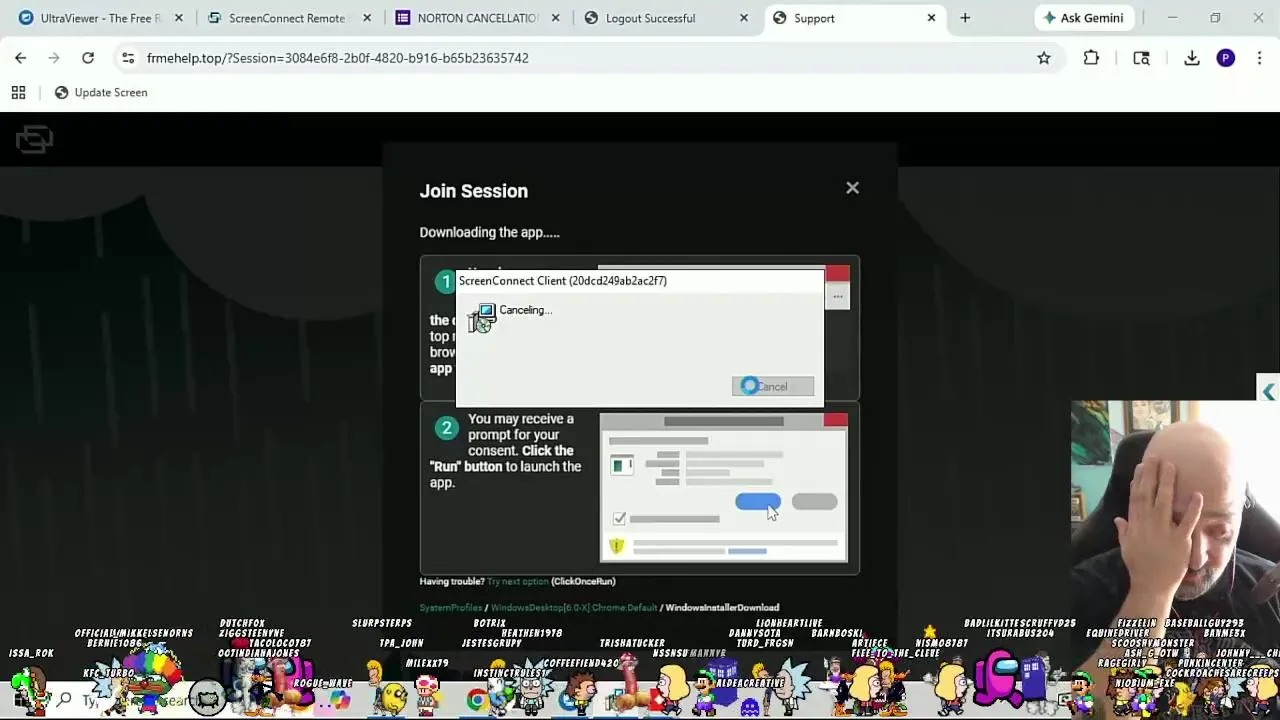Viewport: 1280px width, 720px height.
Task: Close the Join Session dialog
Action: [852, 188]
